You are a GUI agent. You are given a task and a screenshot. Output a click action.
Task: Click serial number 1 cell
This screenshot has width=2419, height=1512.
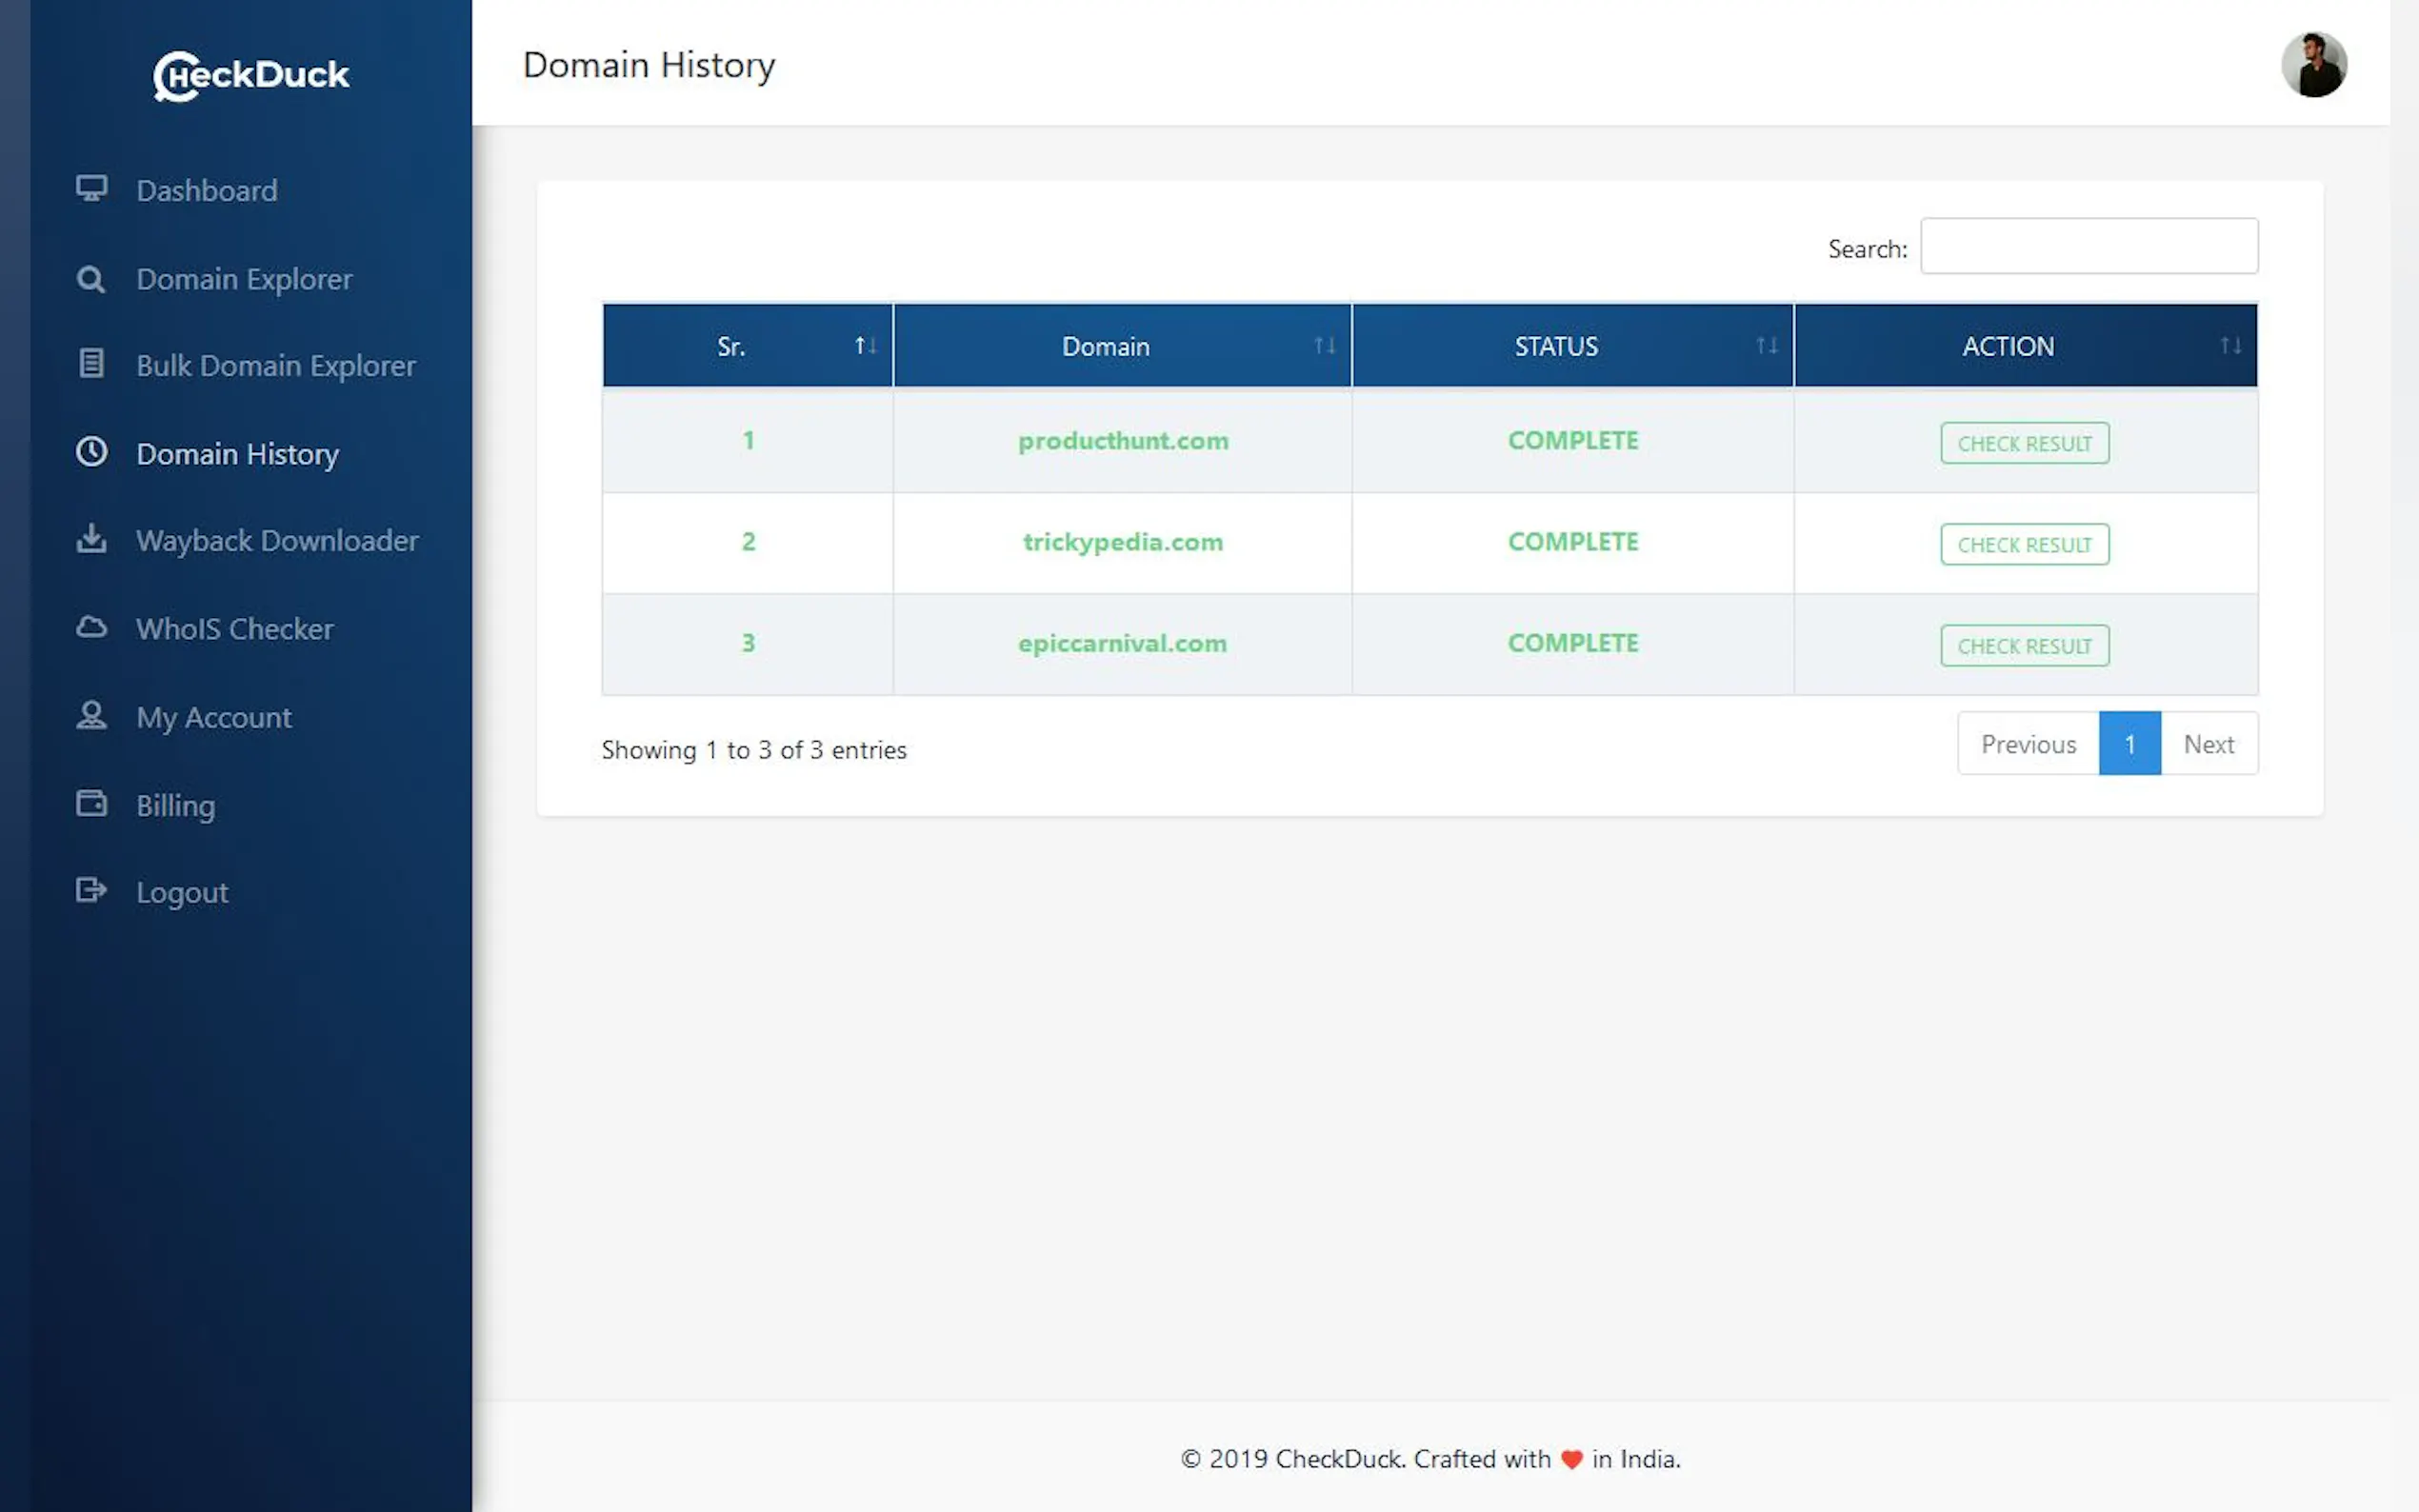click(747, 441)
